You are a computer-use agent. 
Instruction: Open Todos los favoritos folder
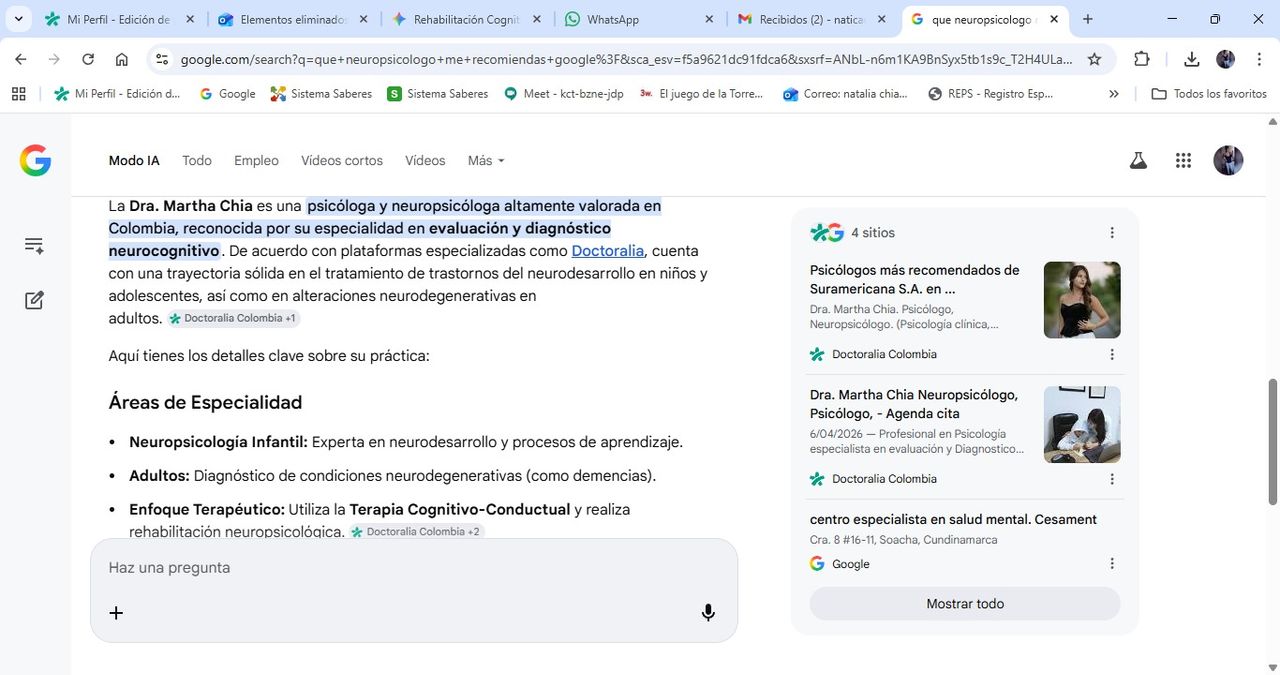[1209, 94]
